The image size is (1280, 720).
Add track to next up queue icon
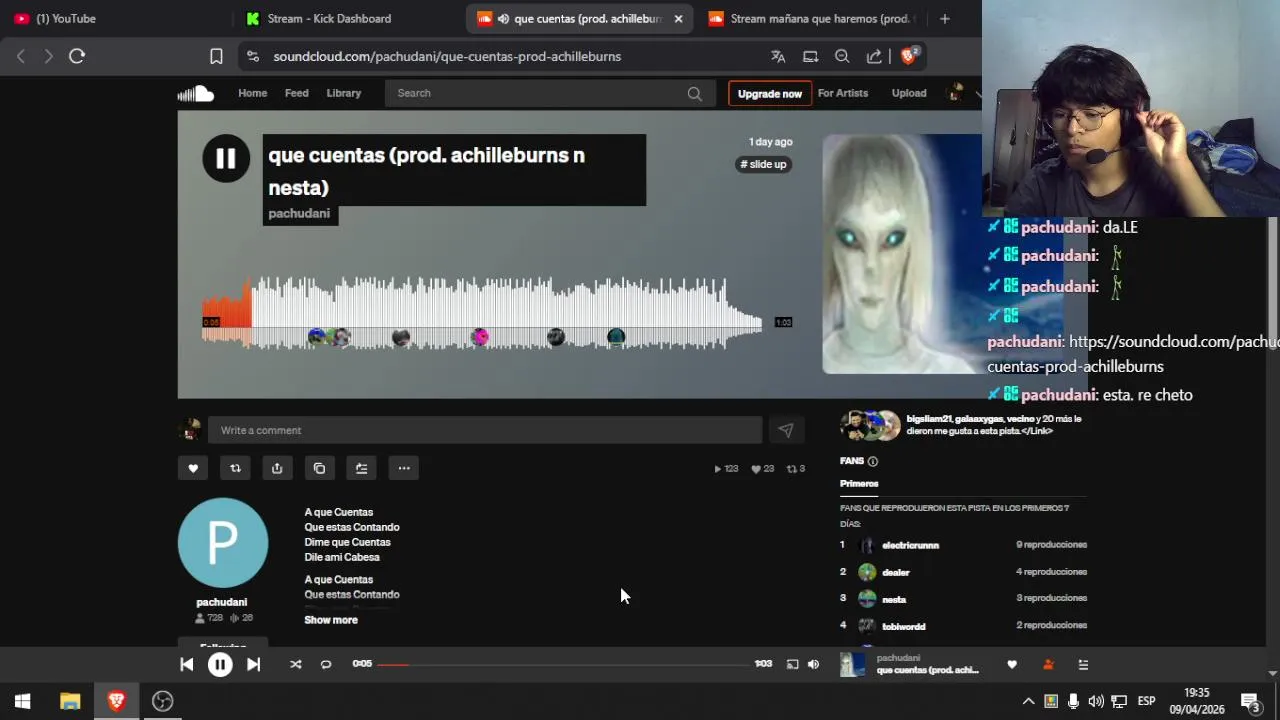[x=361, y=468]
